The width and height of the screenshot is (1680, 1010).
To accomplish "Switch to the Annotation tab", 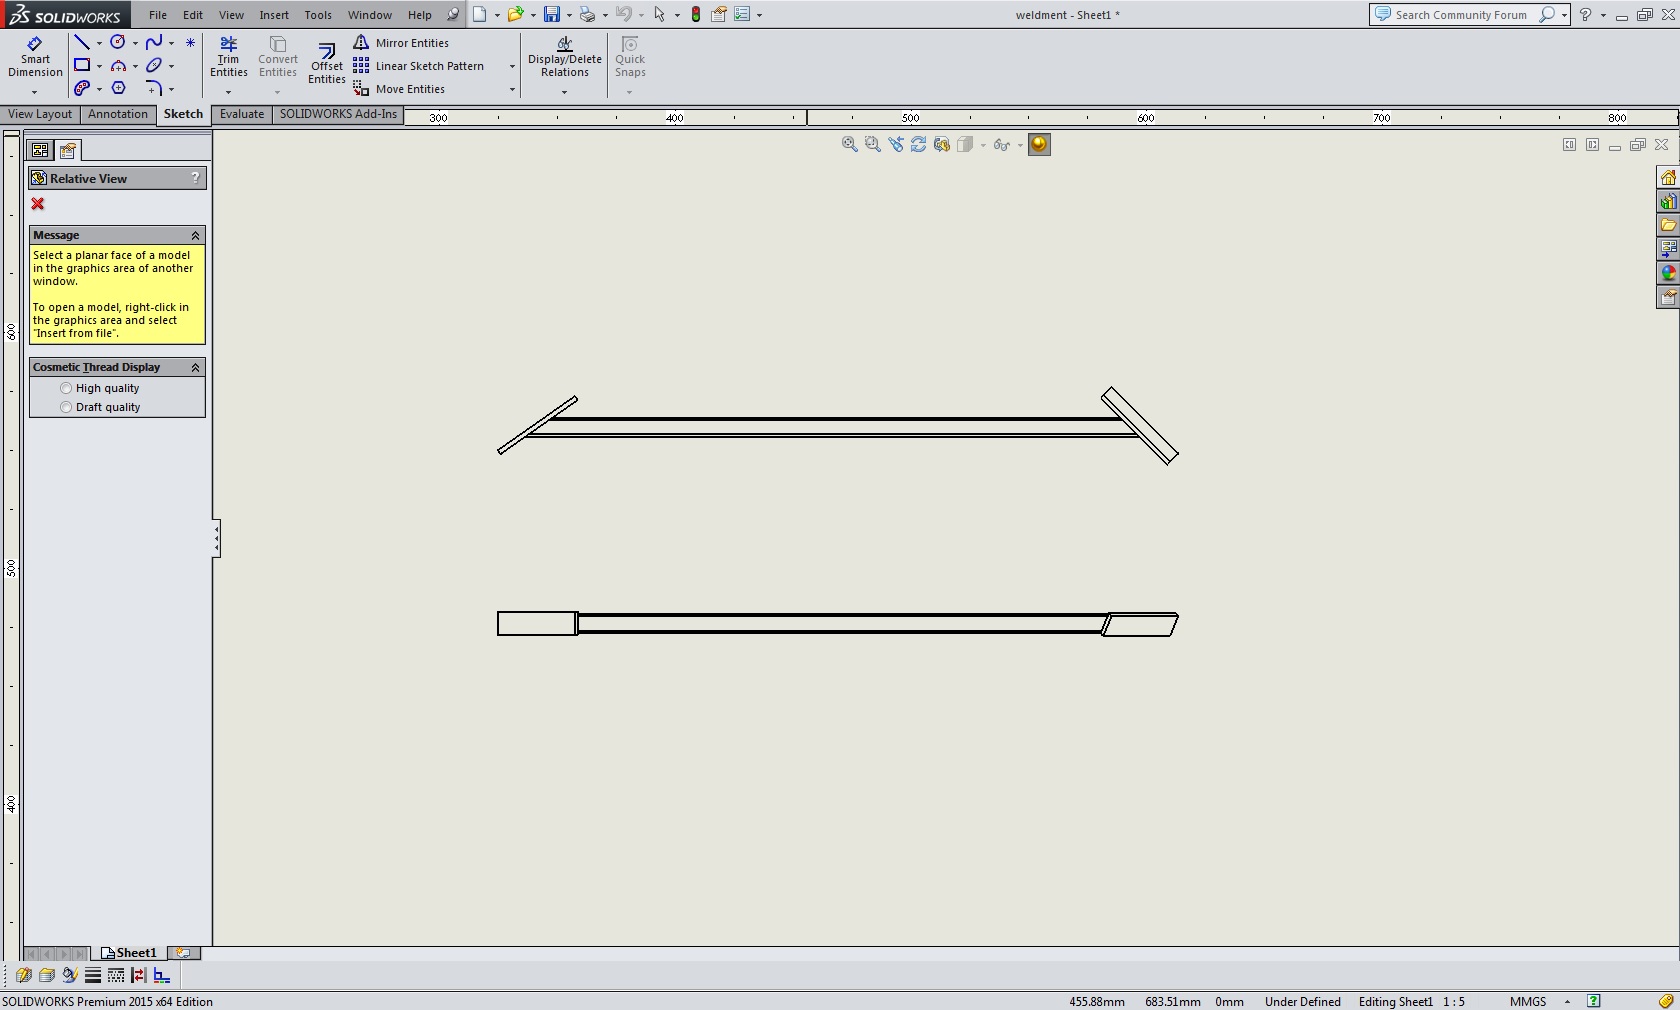I will 117,114.
